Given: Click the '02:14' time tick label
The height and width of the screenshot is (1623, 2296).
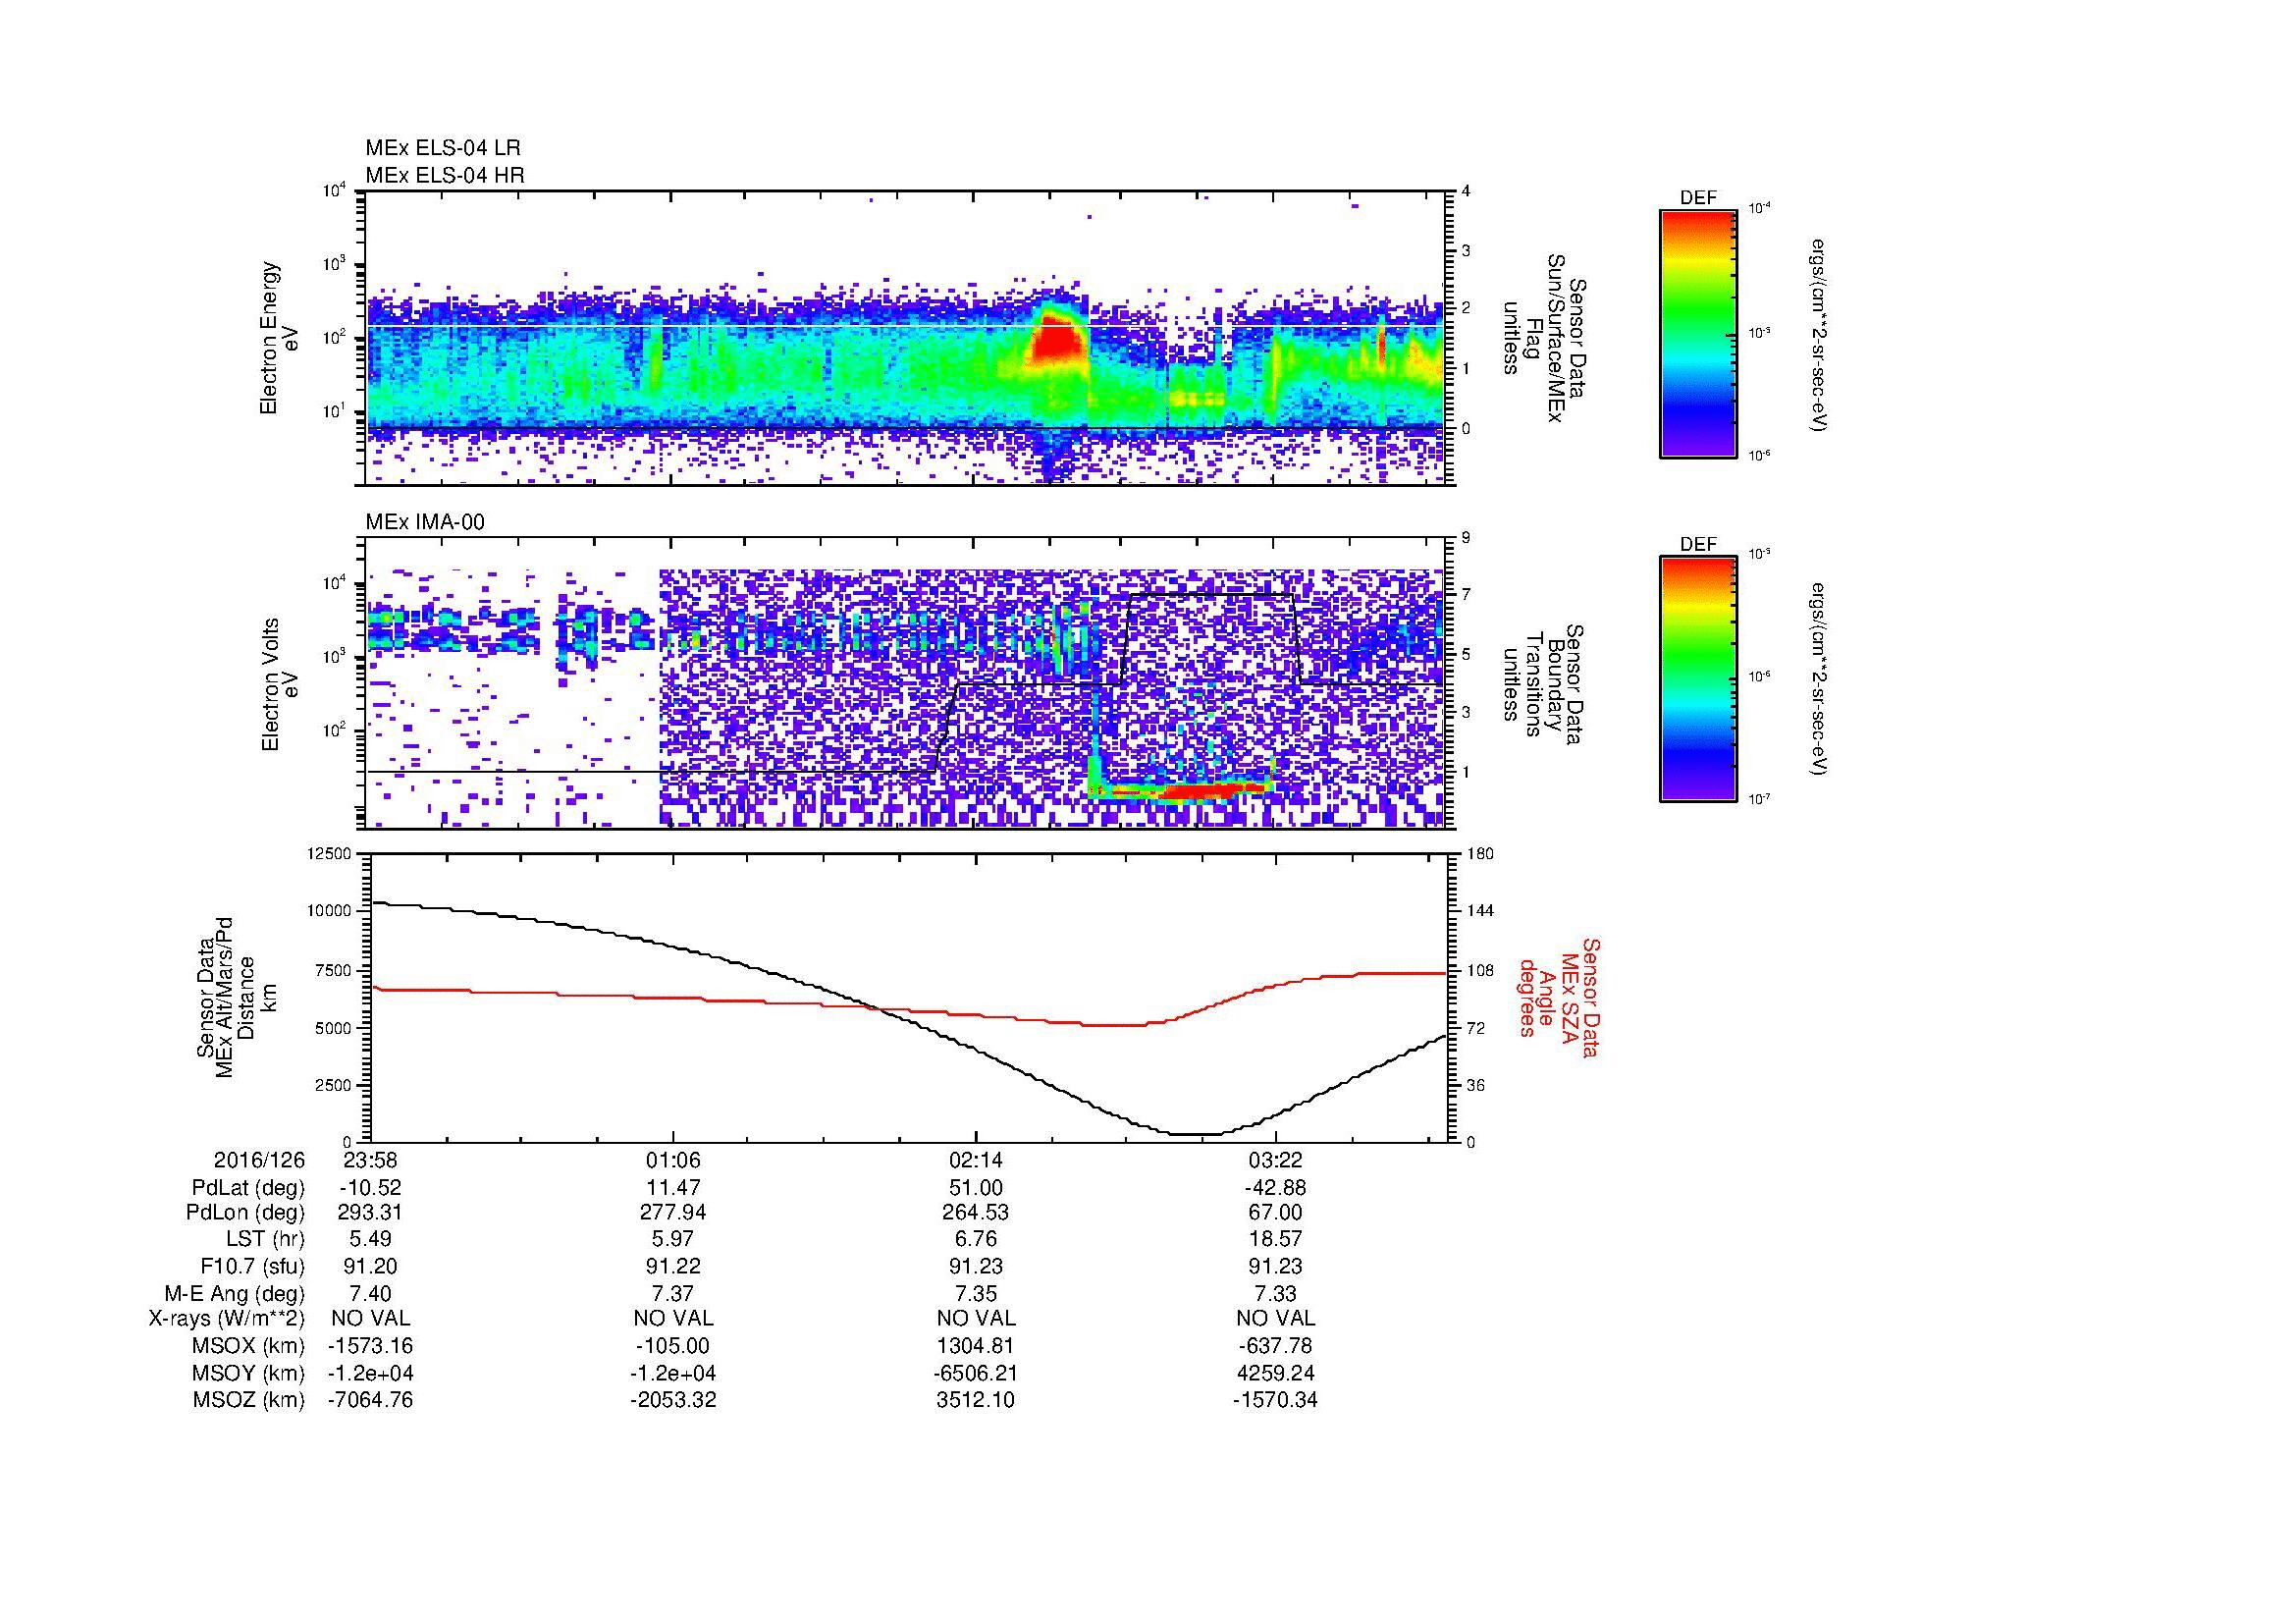Looking at the screenshot, I should pyautogui.click(x=976, y=1161).
